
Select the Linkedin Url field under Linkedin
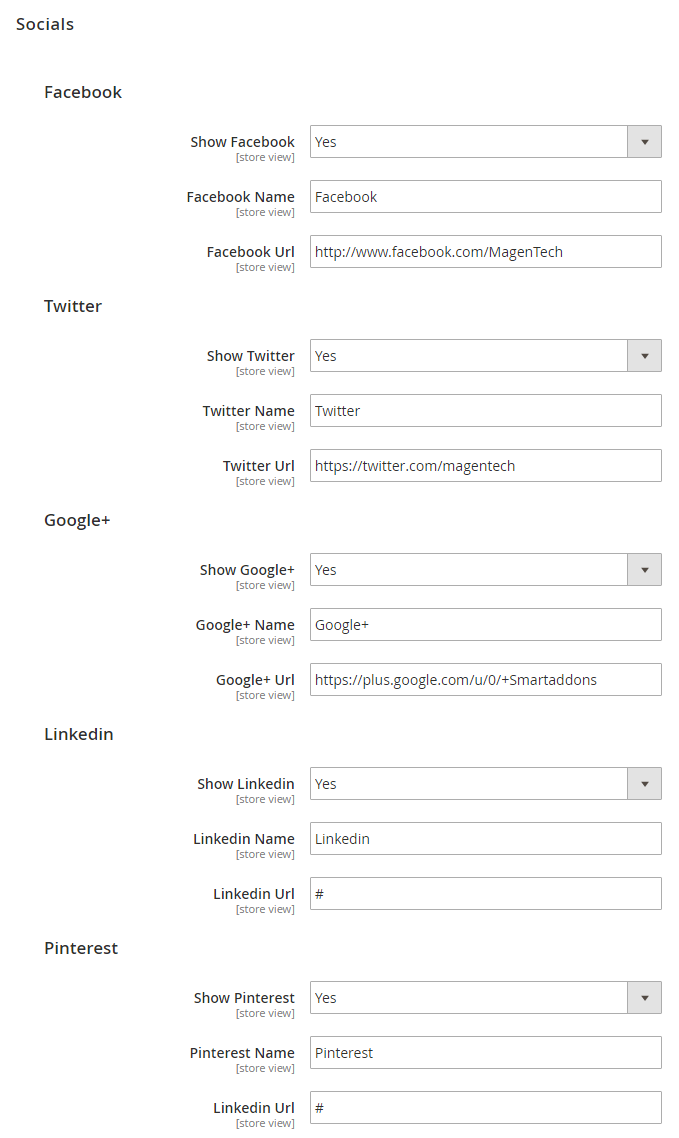click(485, 894)
